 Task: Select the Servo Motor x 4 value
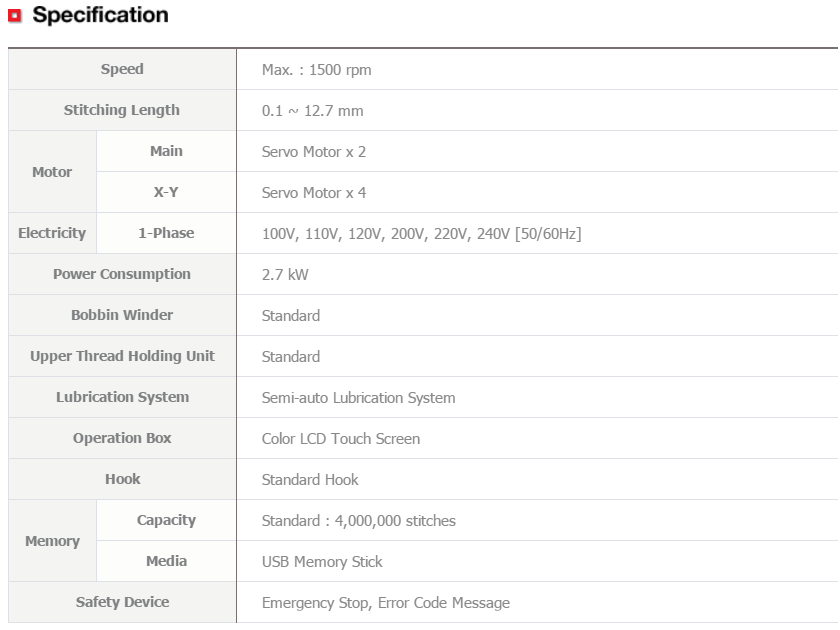click(313, 193)
